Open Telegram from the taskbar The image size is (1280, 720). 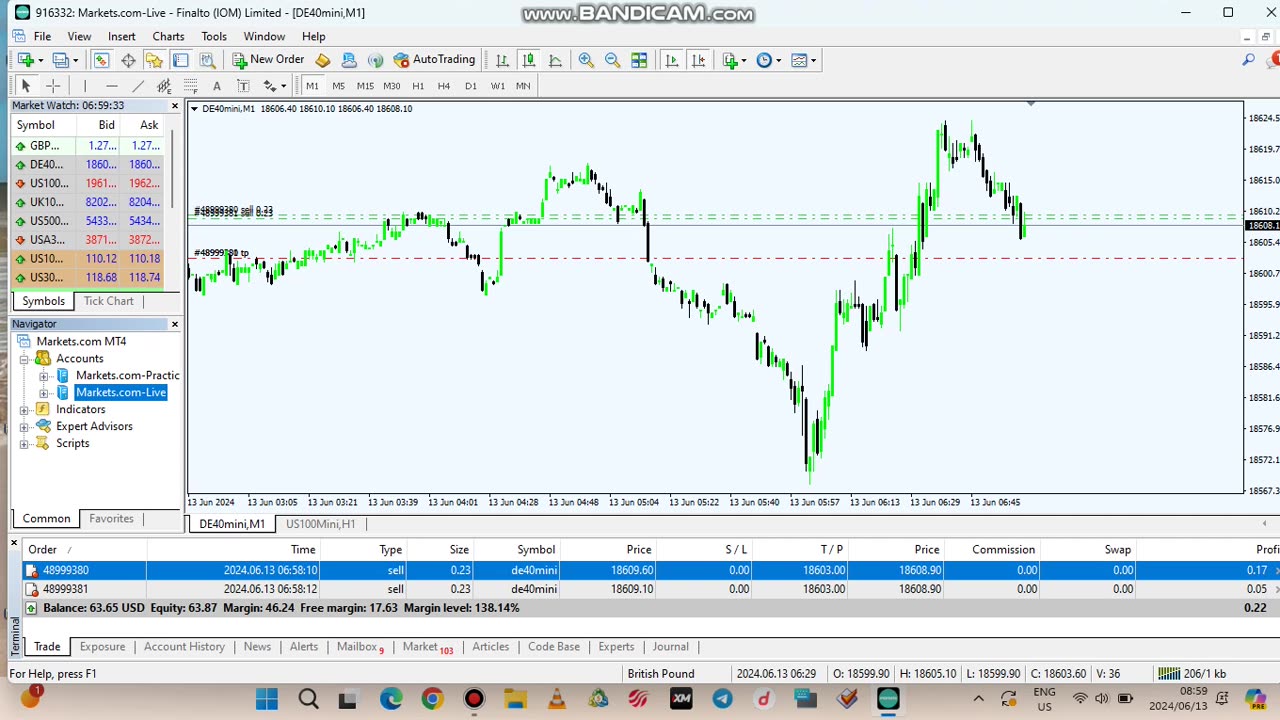pos(722,699)
